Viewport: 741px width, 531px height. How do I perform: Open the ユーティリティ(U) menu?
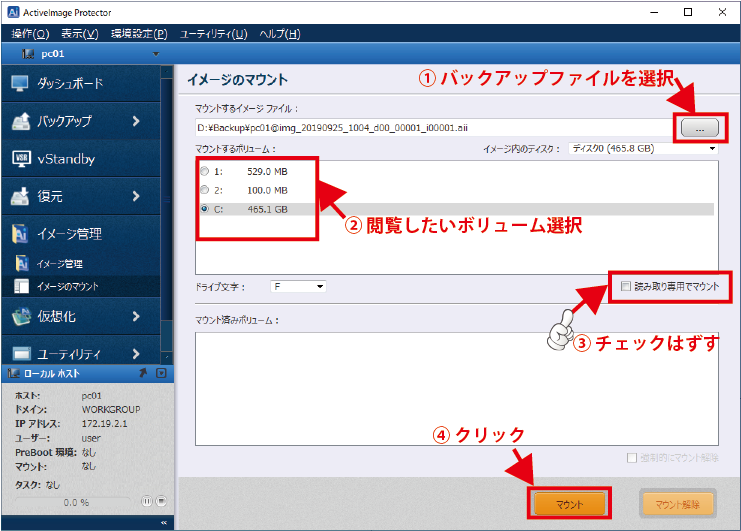(x=213, y=34)
